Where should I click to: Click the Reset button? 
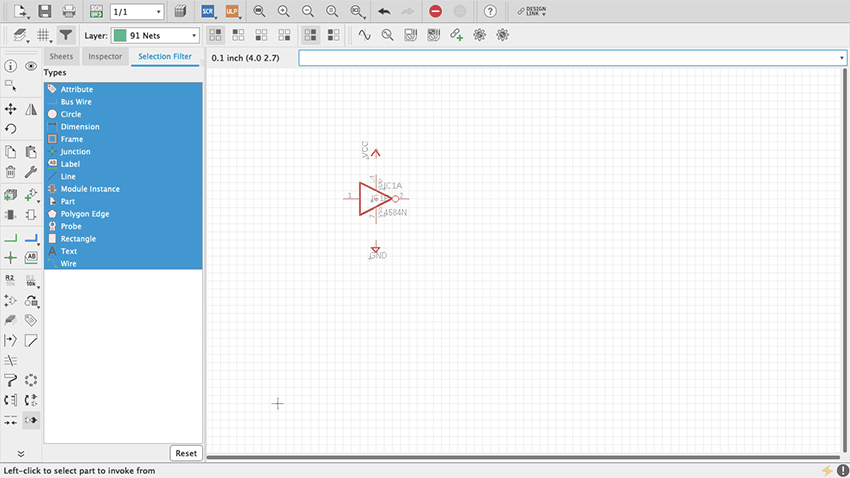tap(186, 453)
